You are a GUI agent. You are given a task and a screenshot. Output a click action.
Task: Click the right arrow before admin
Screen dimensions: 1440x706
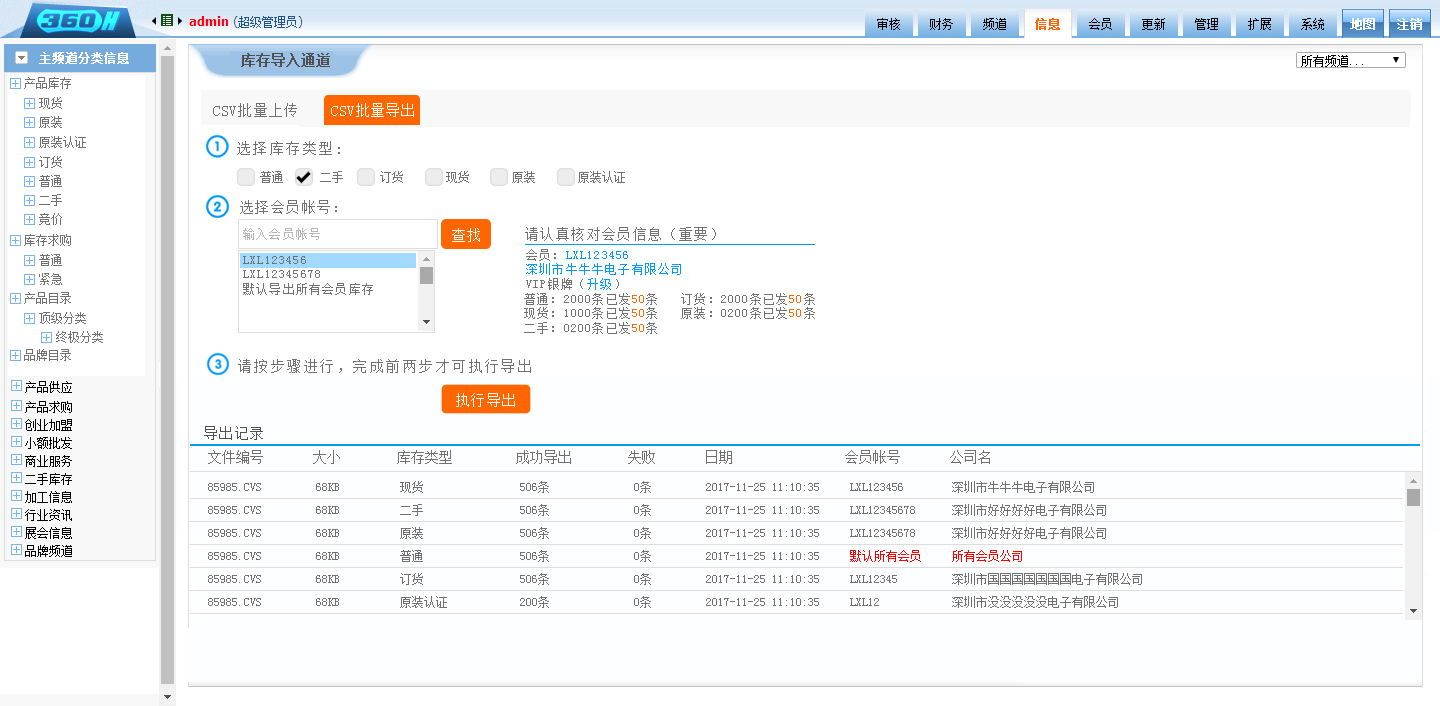(178, 21)
